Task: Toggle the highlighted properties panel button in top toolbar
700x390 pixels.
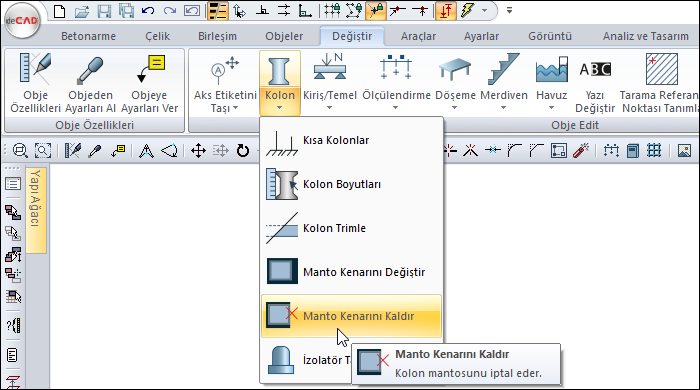Action: tap(218, 11)
